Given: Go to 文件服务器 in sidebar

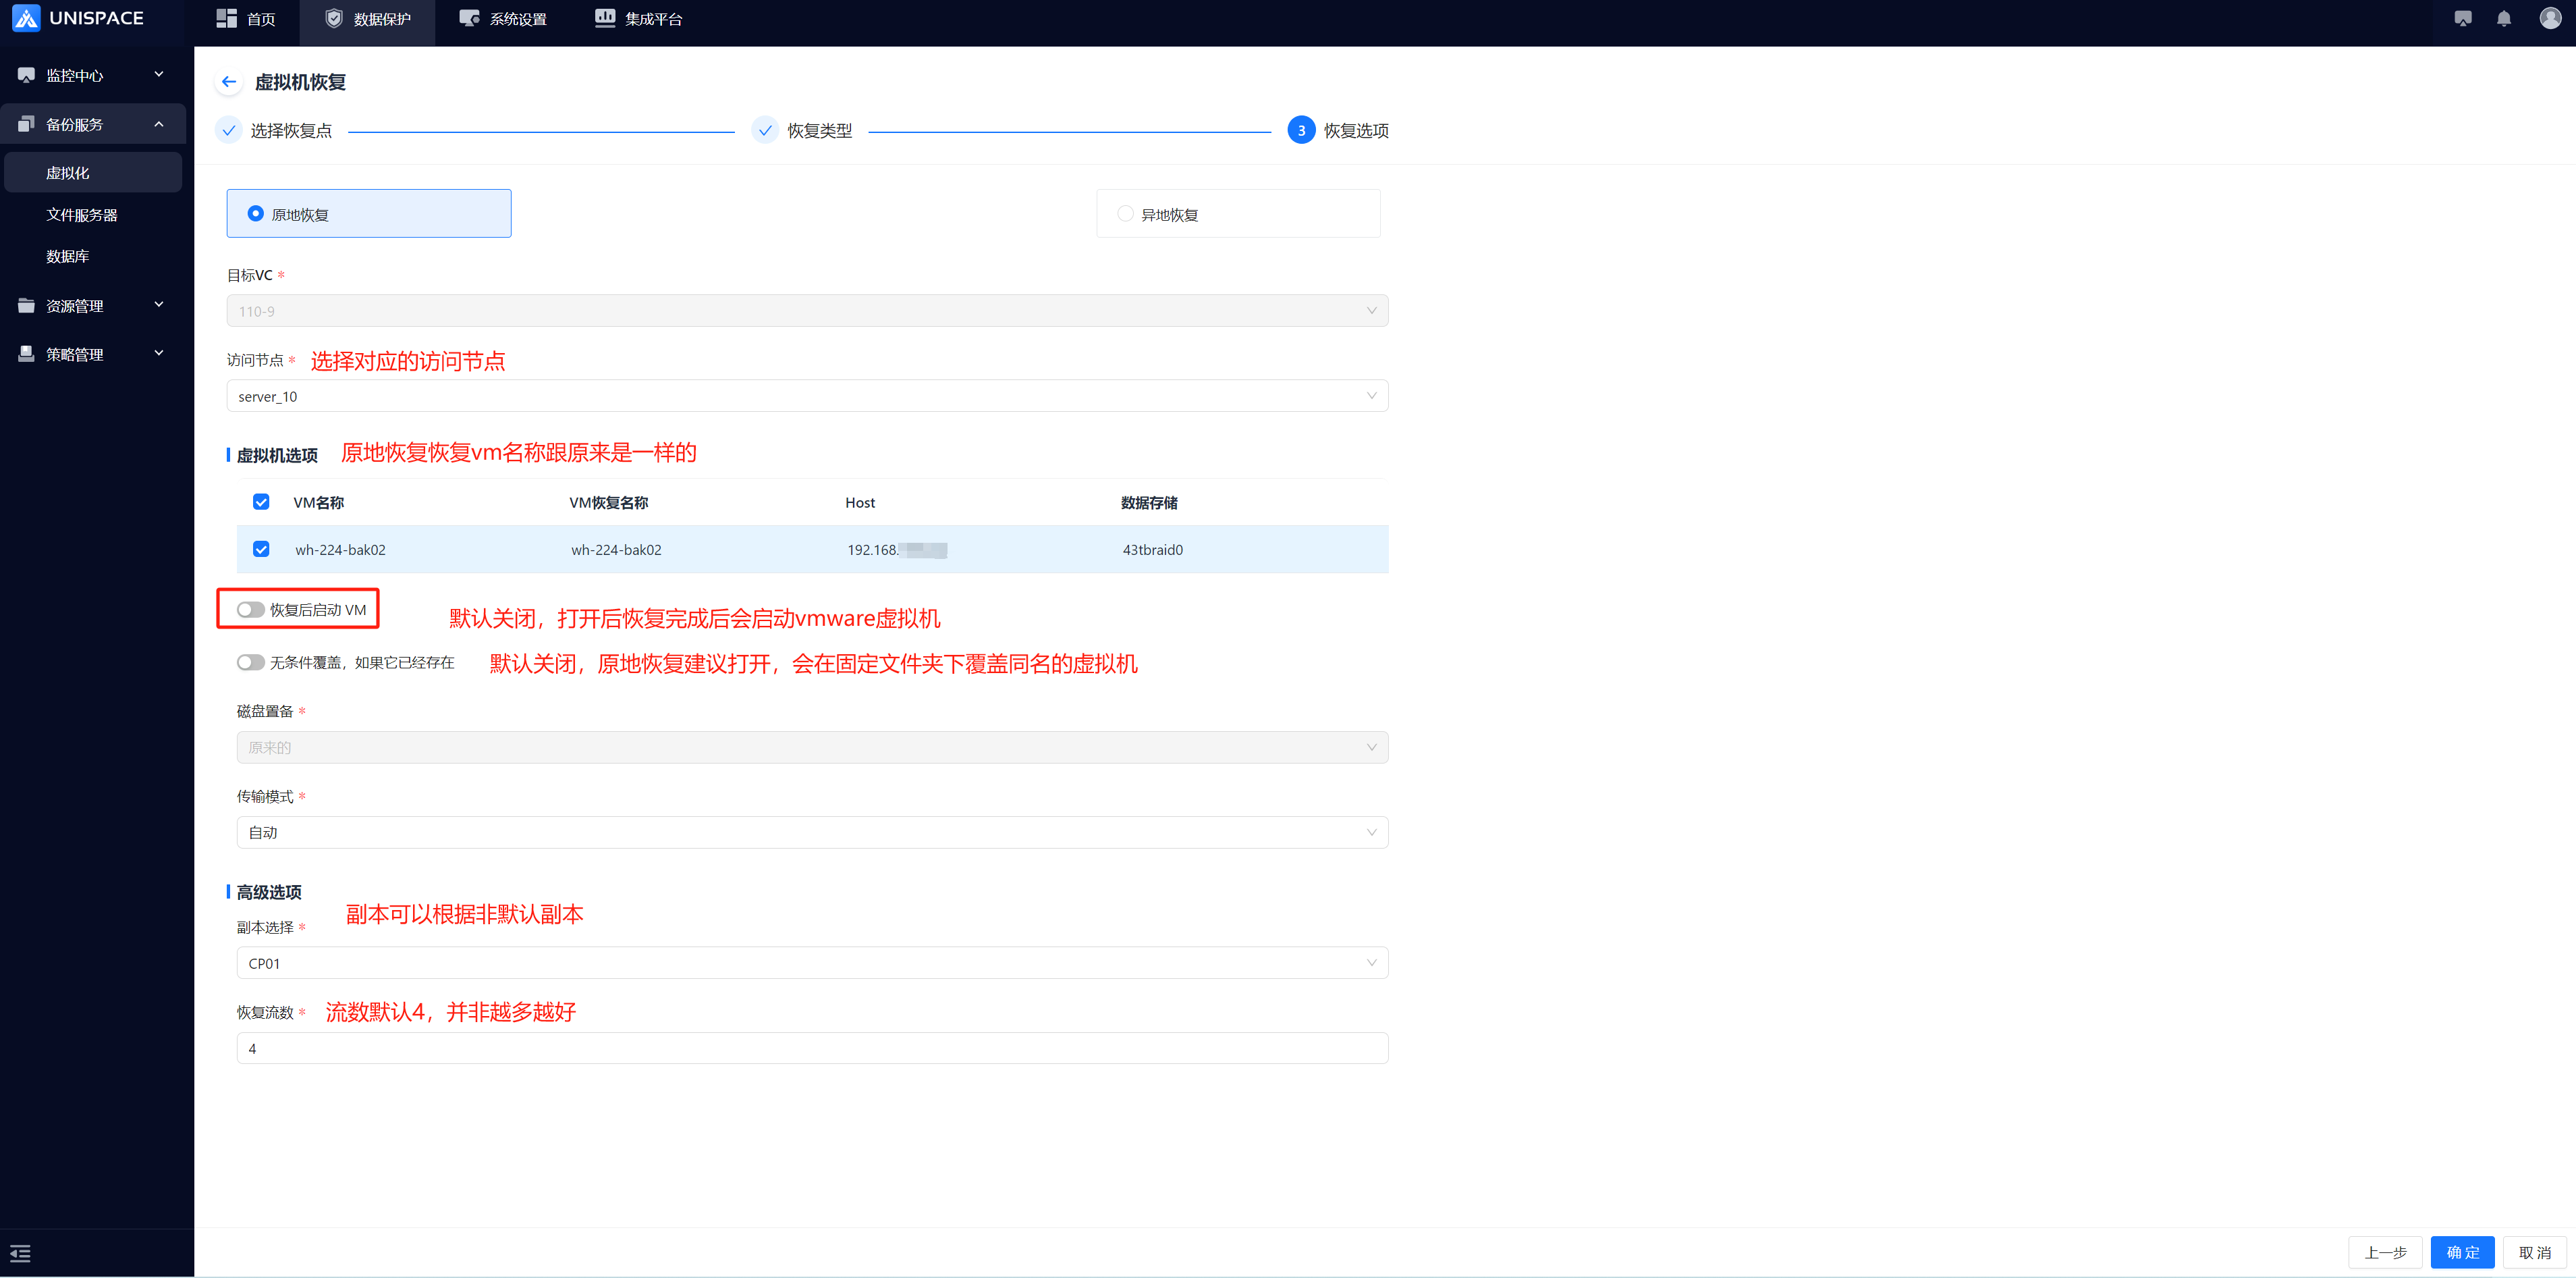Looking at the screenshot, I should [x=82, y=215].
